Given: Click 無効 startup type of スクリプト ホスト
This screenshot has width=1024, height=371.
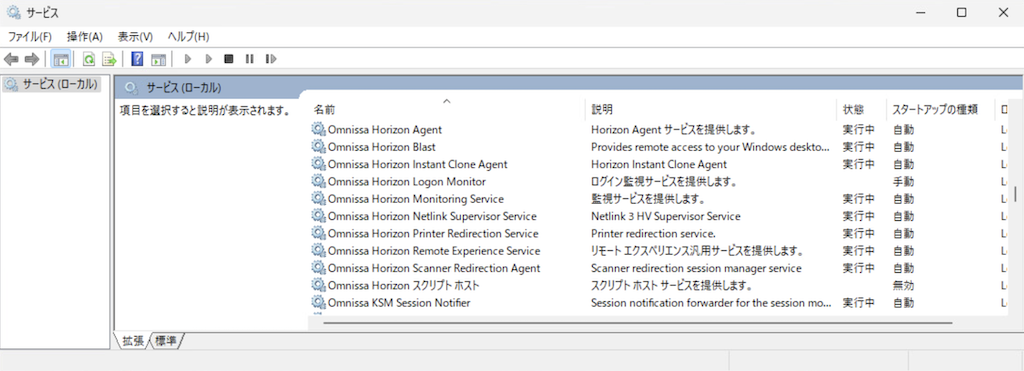Looking at the screenshot, I should coord(903,285).
